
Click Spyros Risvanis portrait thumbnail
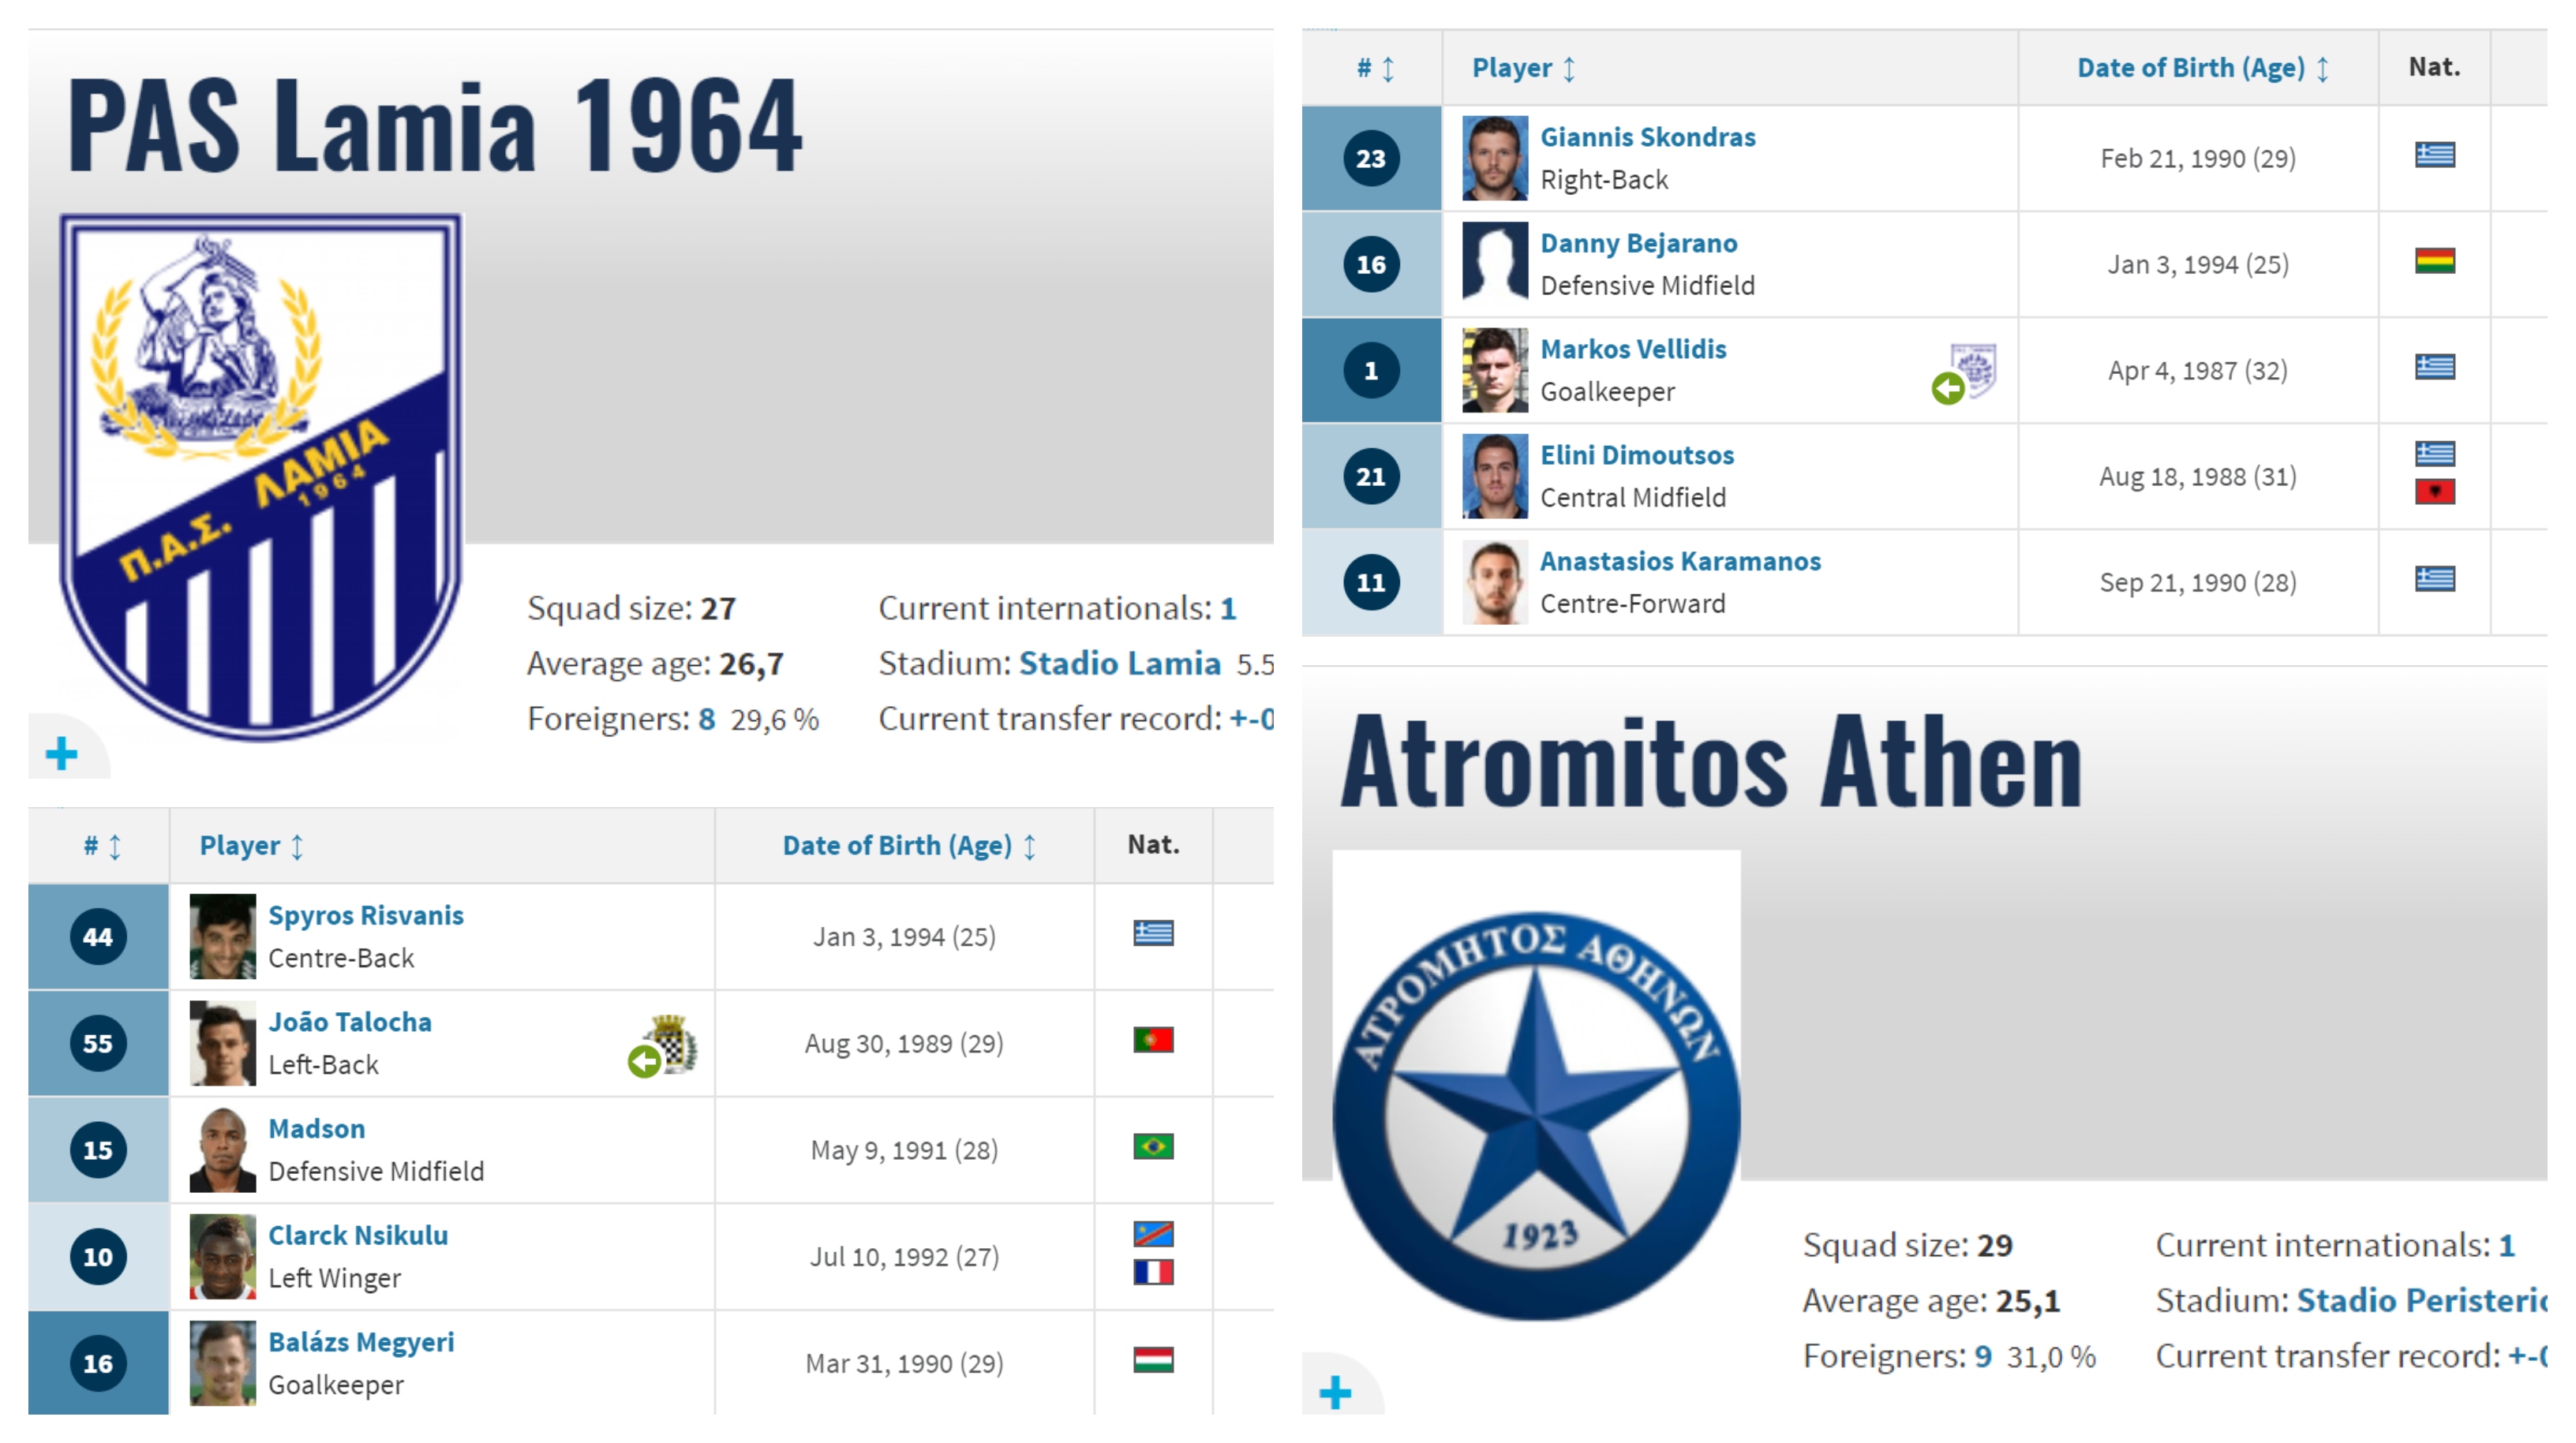(223, 936)
